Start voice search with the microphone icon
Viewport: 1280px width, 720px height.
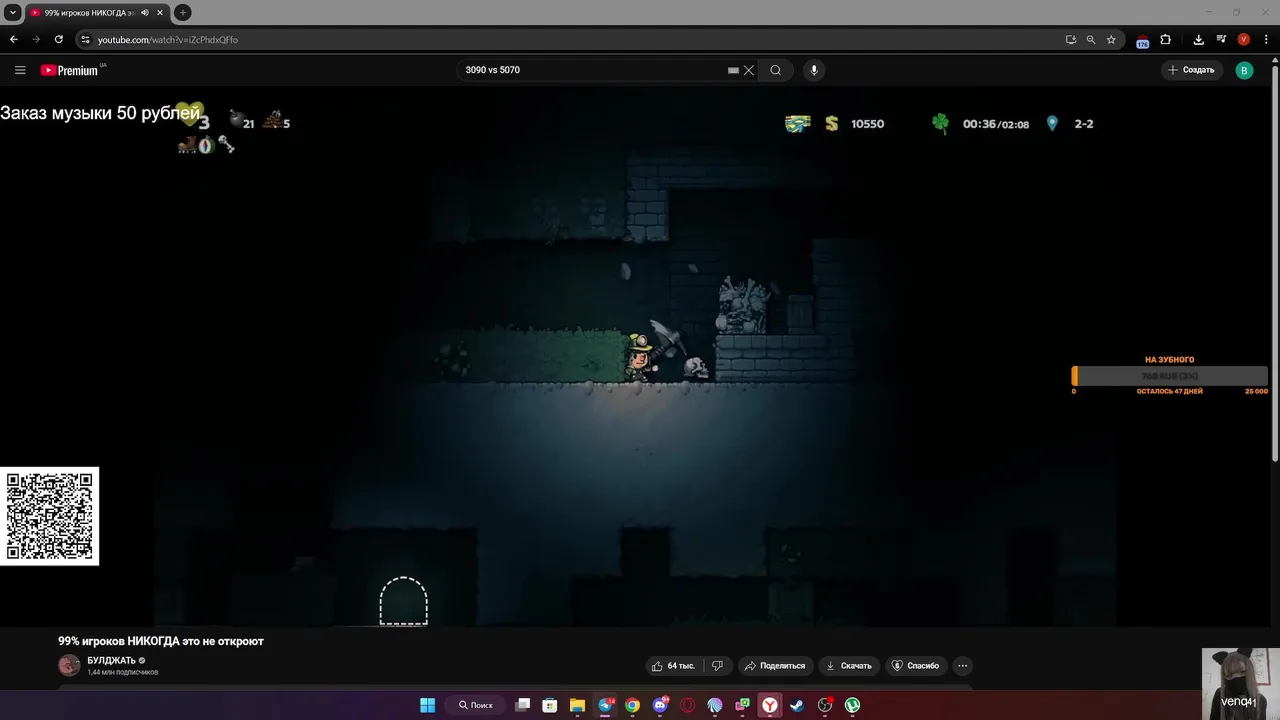point(814,70)
